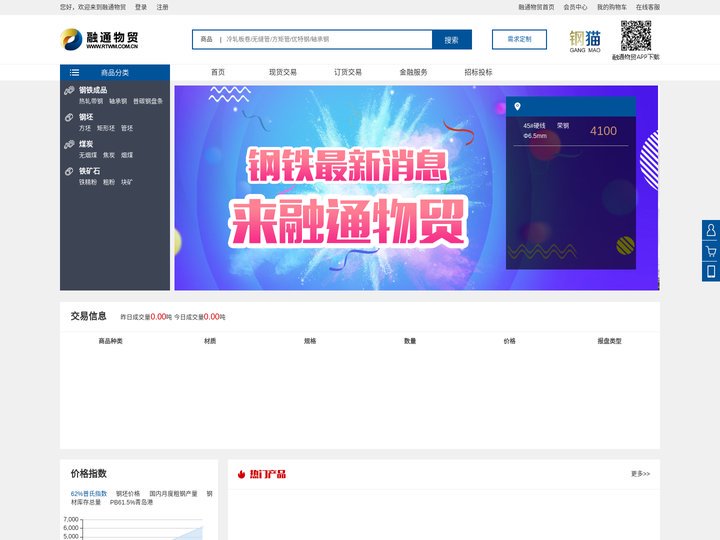
Task: Switch to PB61.5%青岛港 index tab
Action: click(x=131, y=502)
